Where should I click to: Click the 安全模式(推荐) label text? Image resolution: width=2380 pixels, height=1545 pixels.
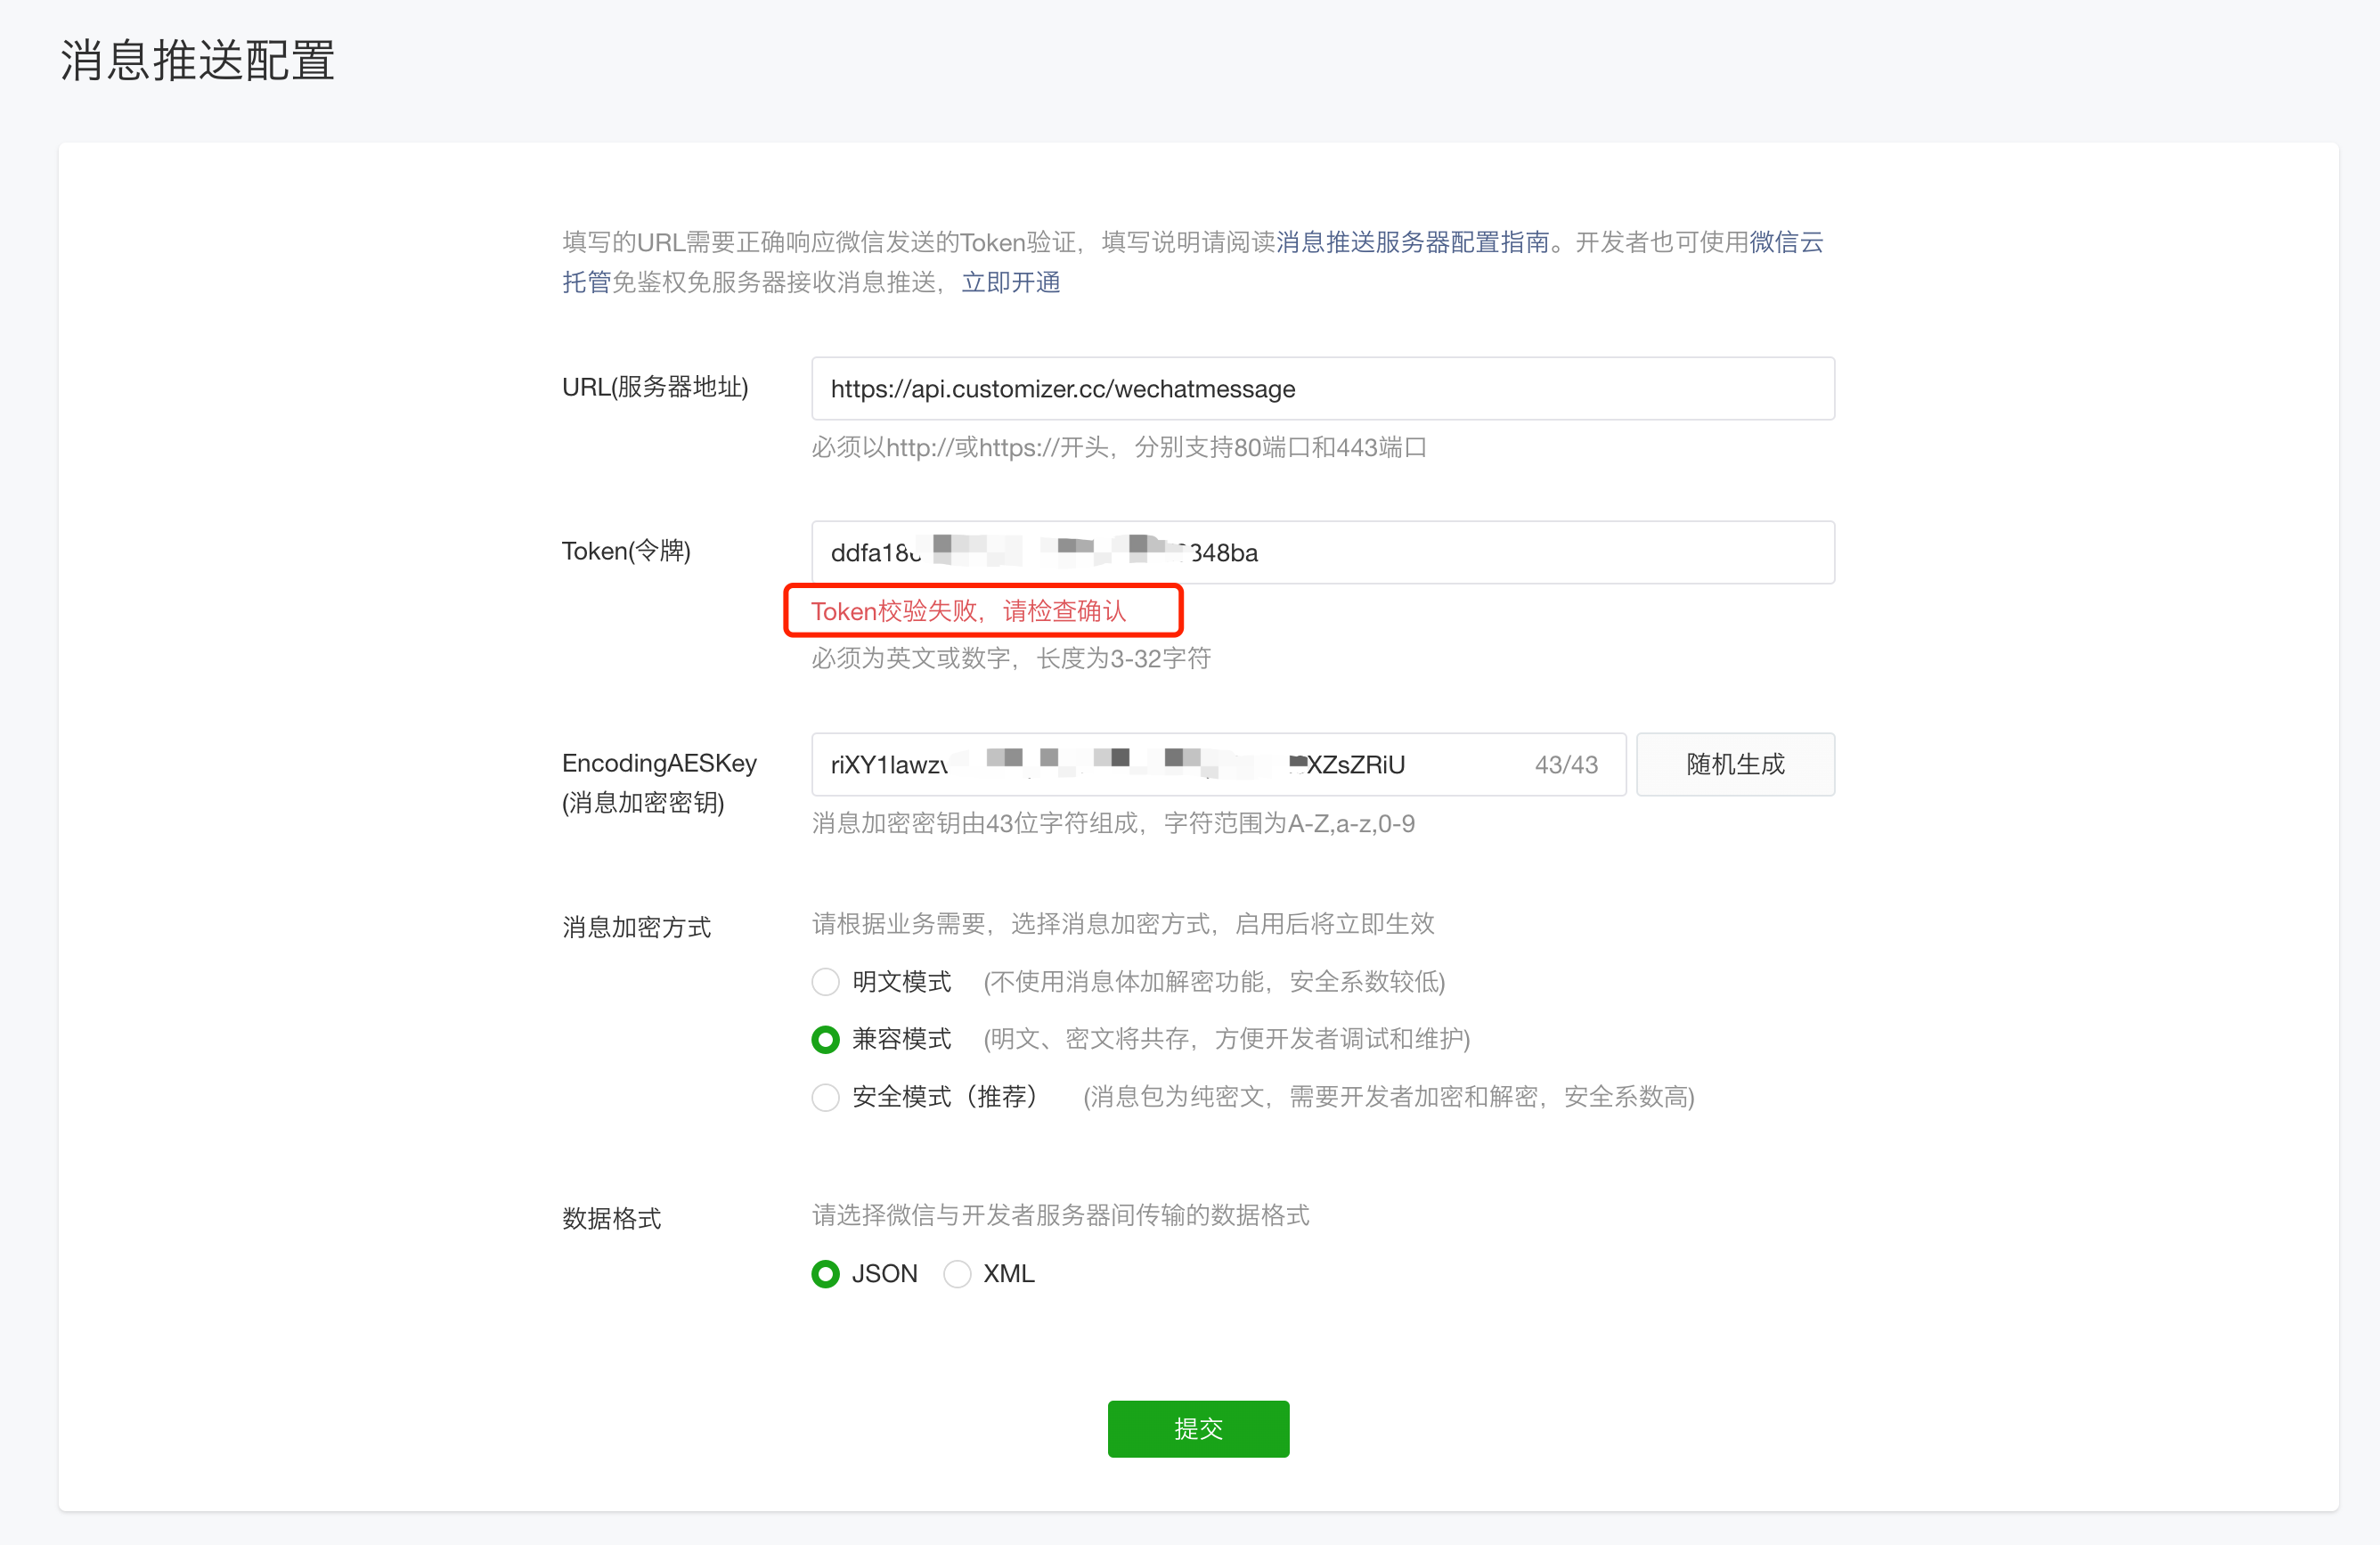[x=943, y=1097]
